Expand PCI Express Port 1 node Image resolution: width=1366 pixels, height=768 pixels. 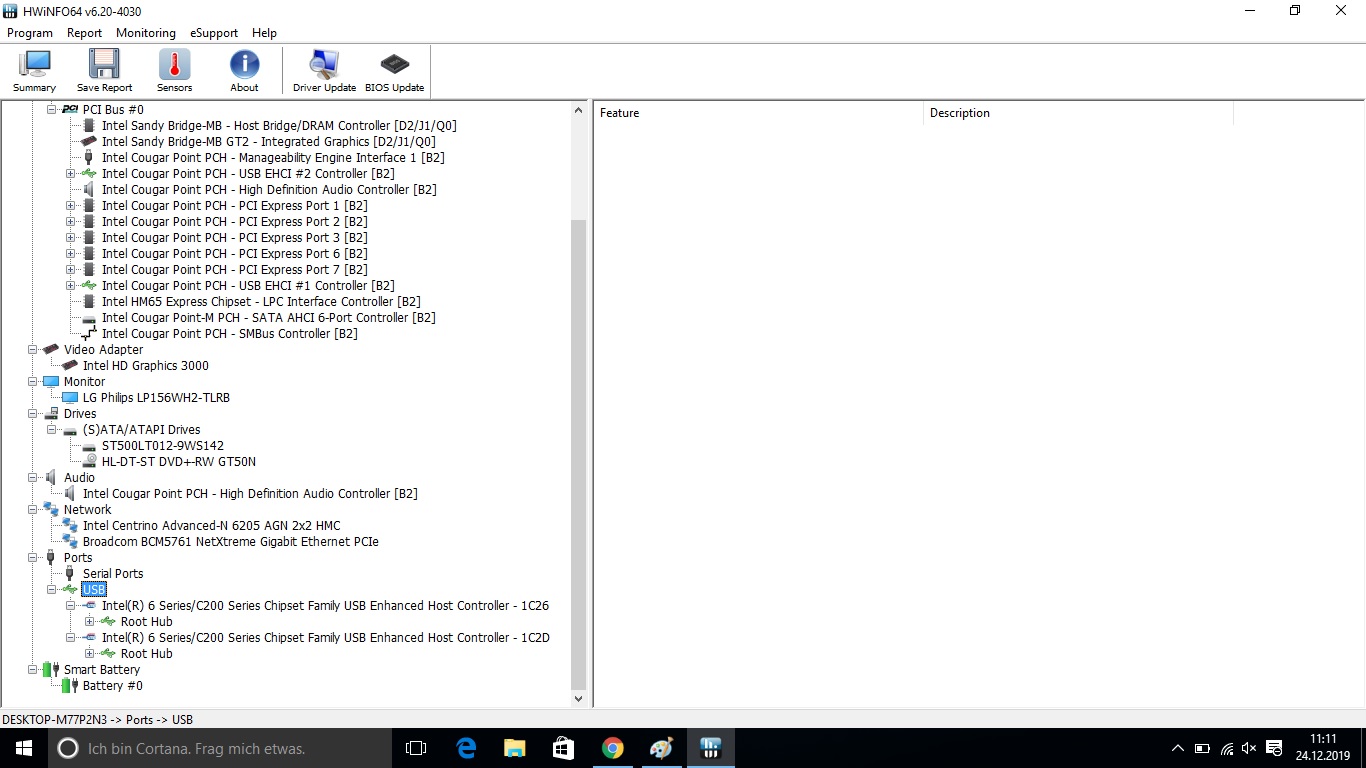coord(71,206)
